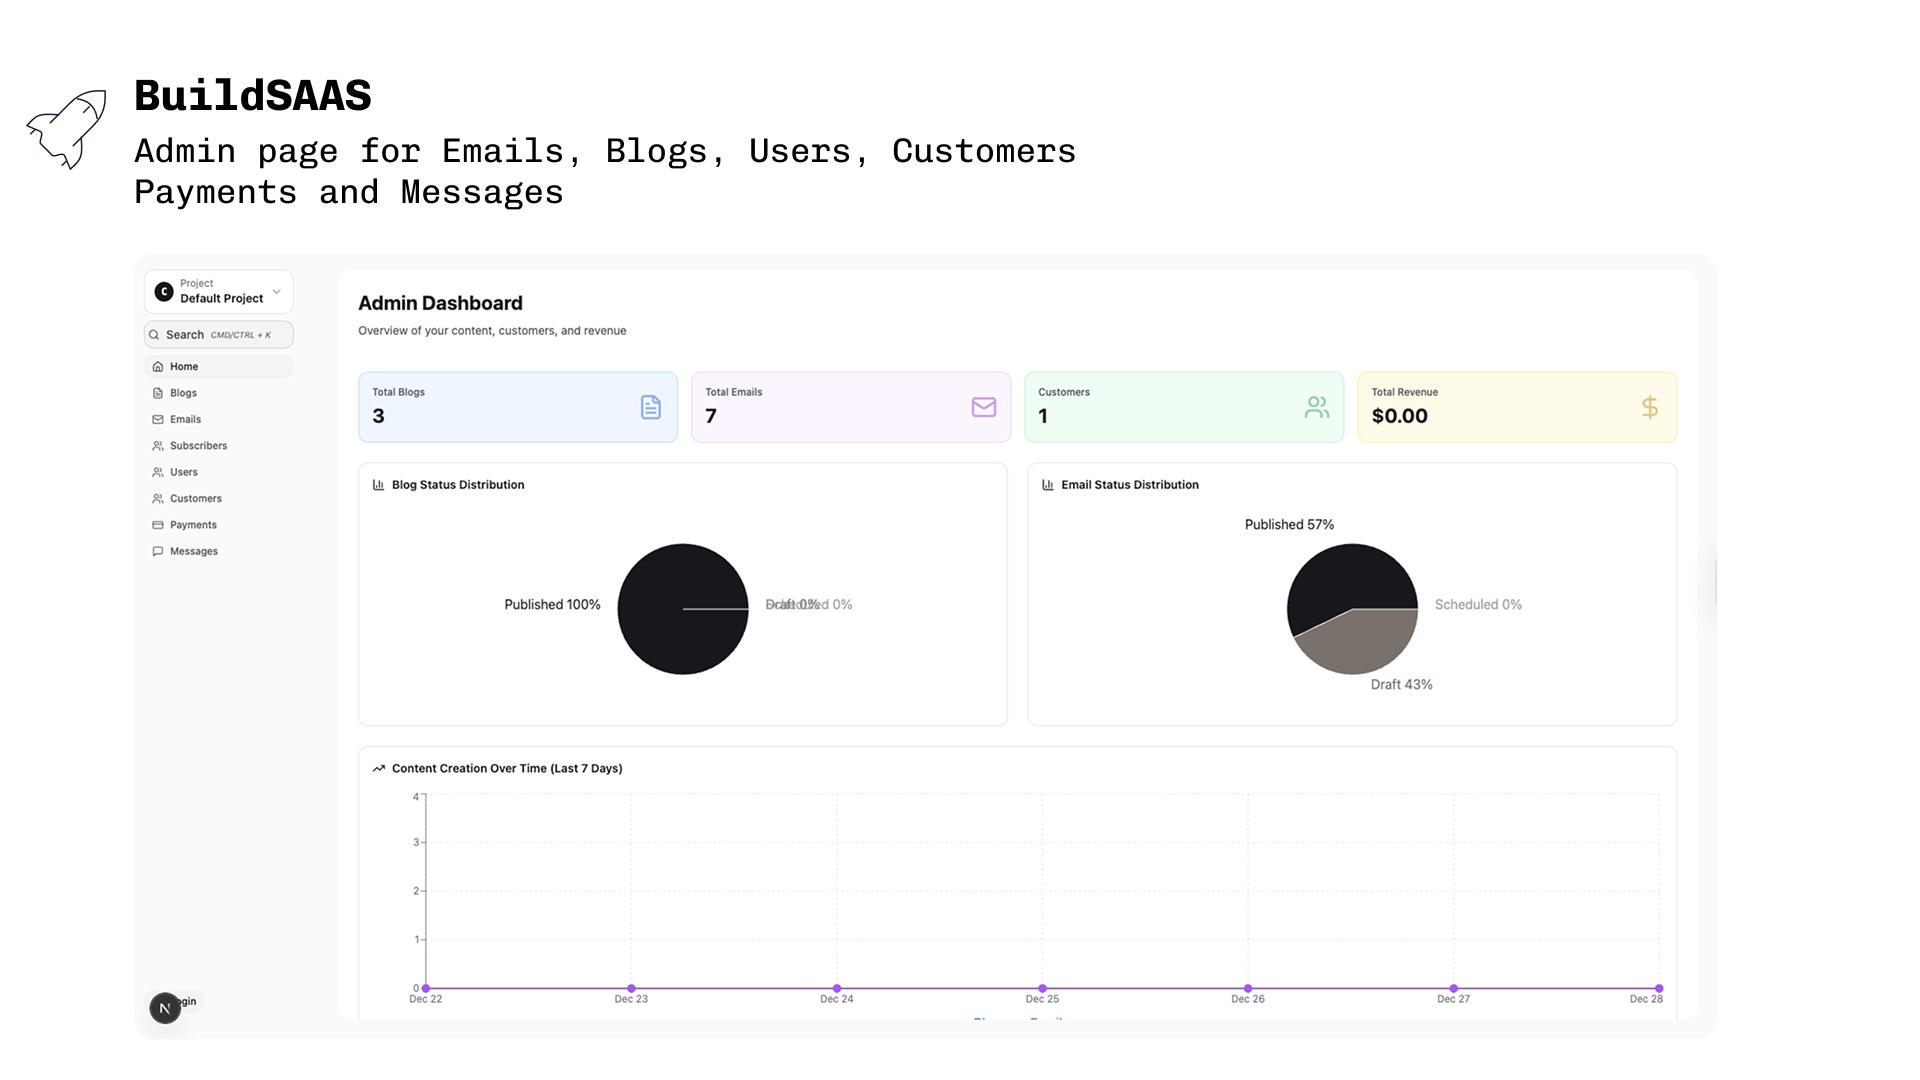This screenshot has width=1920, height=1080.
Task: Click the document icon on Total Blogs card
Action: click(651, 407)
